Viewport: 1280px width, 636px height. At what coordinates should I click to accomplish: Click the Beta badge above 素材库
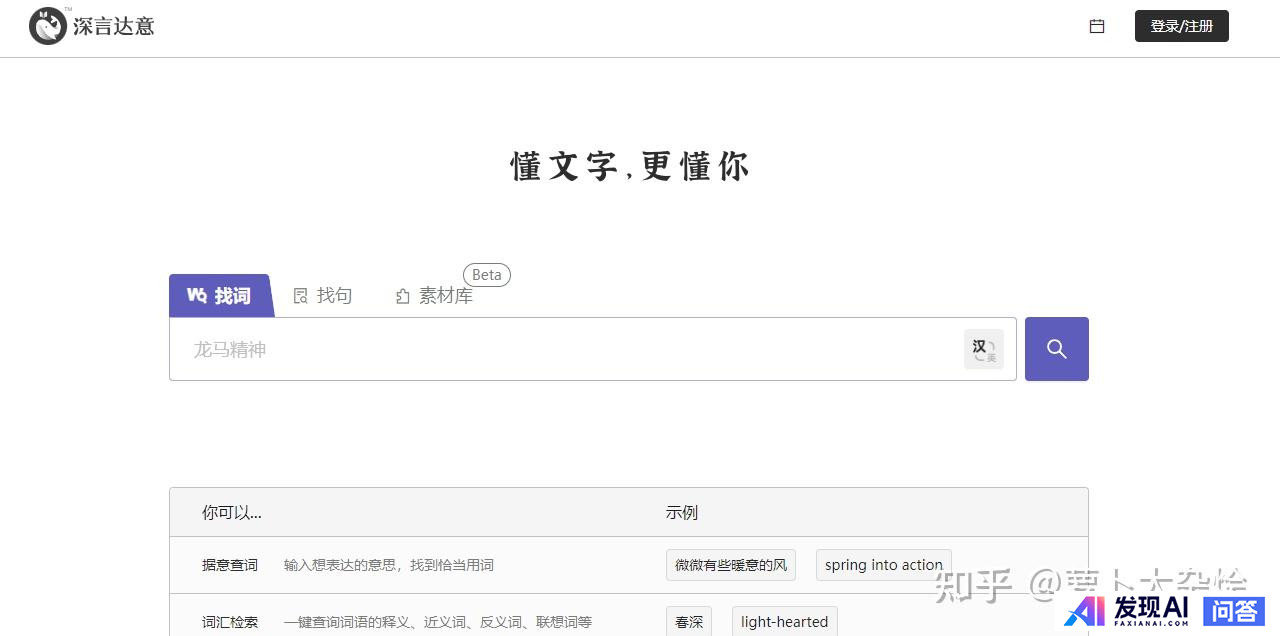487,275
